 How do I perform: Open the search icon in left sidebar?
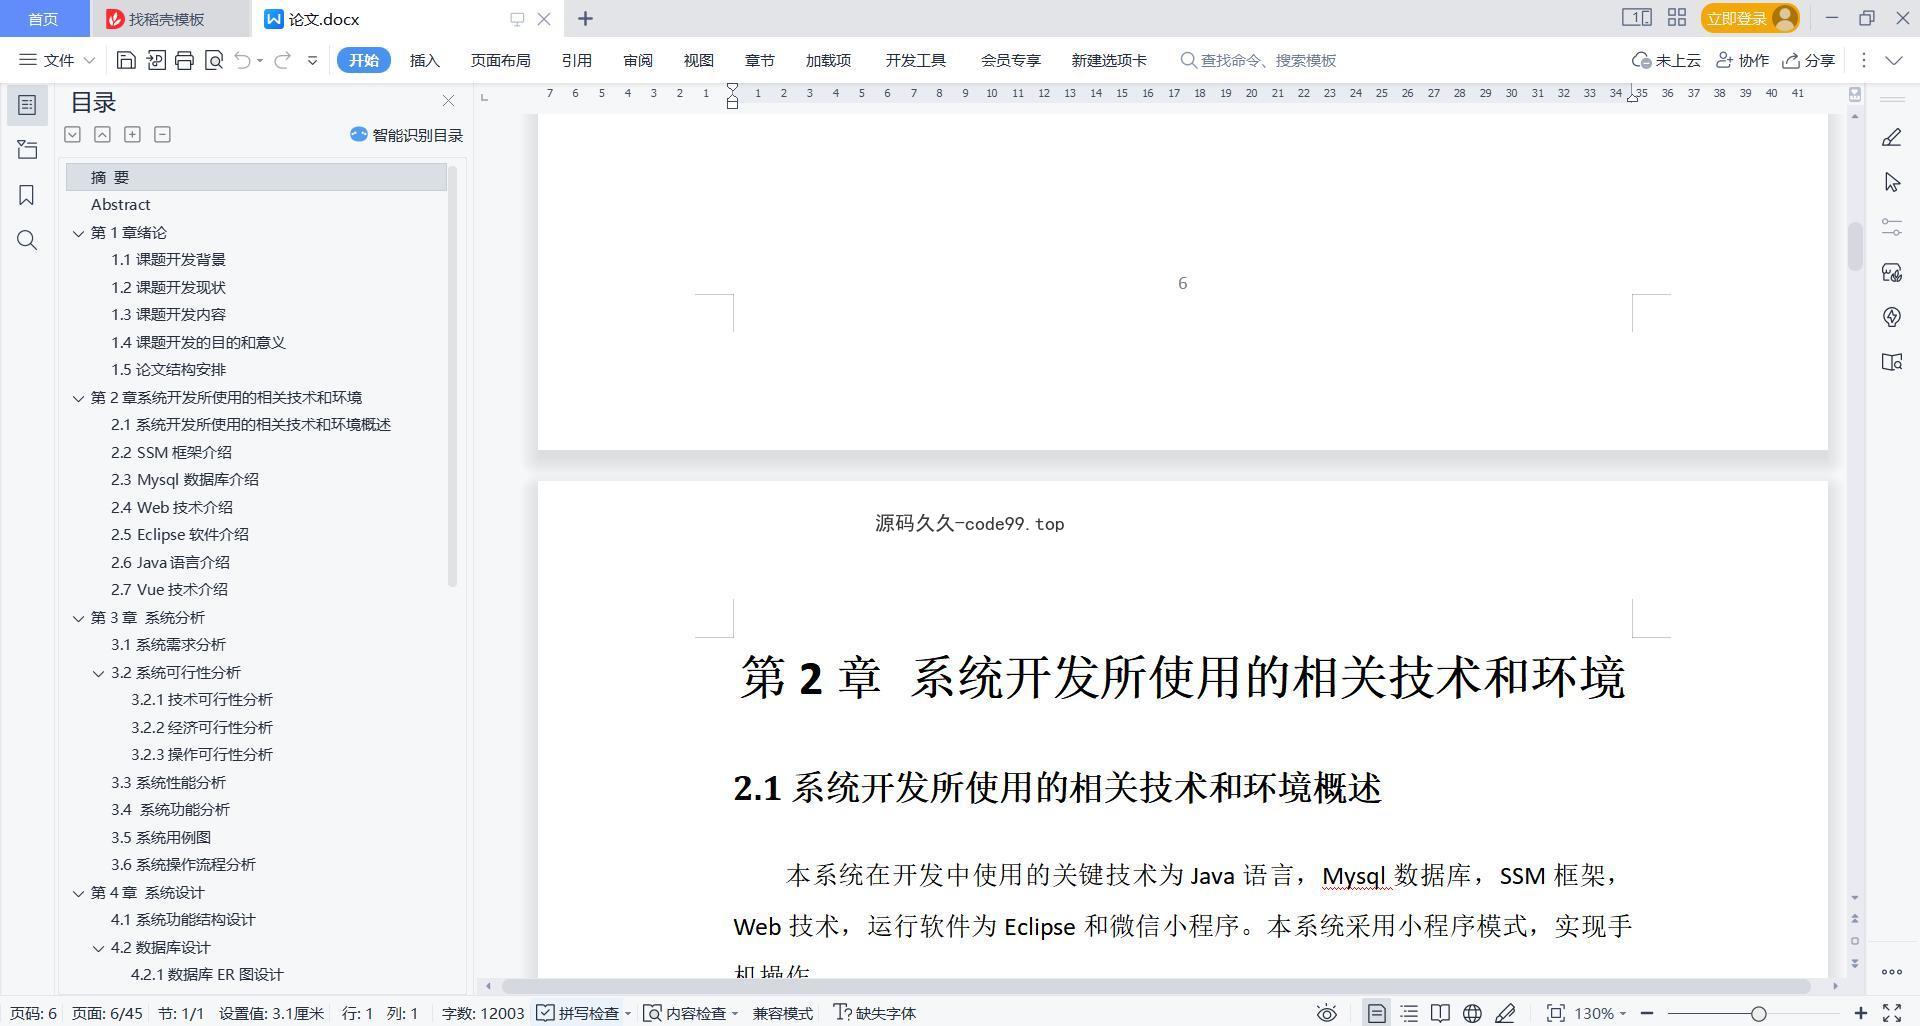[27, 240]
